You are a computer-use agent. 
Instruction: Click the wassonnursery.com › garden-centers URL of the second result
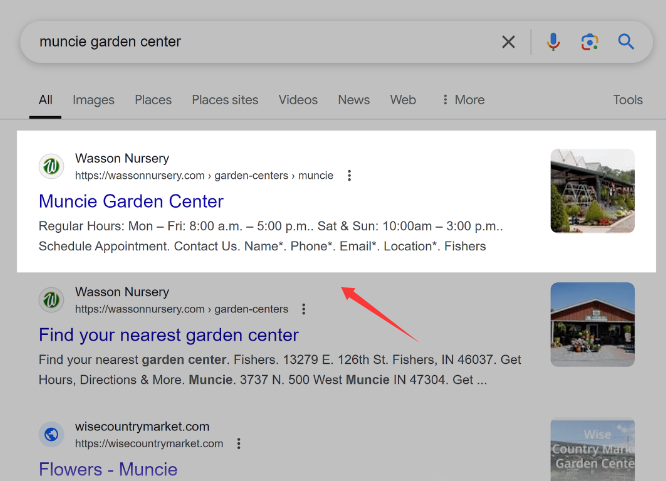click(x=182, y=309)
